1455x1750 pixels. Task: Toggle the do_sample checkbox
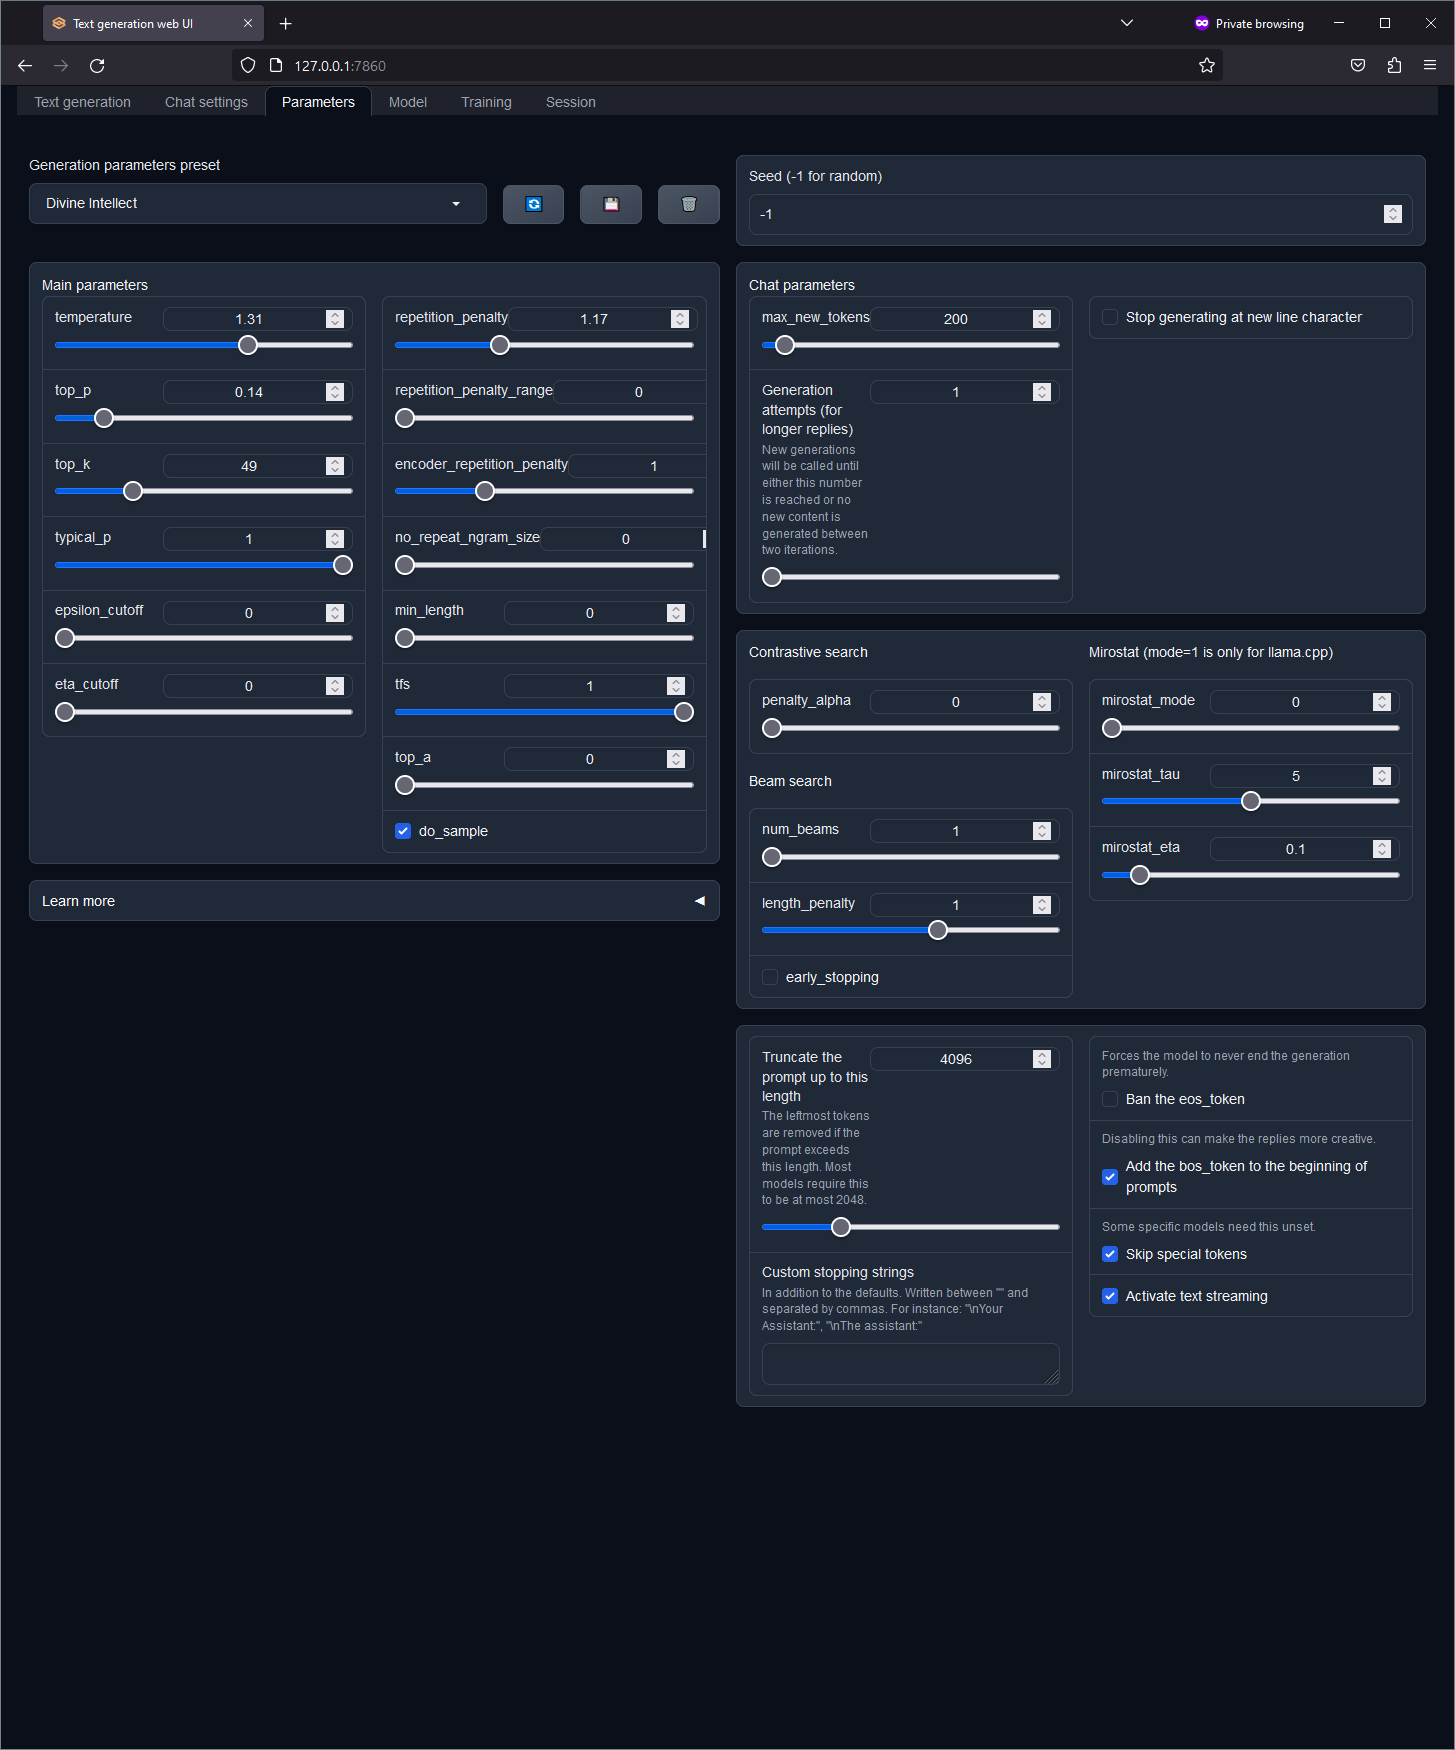click(403, 831)
